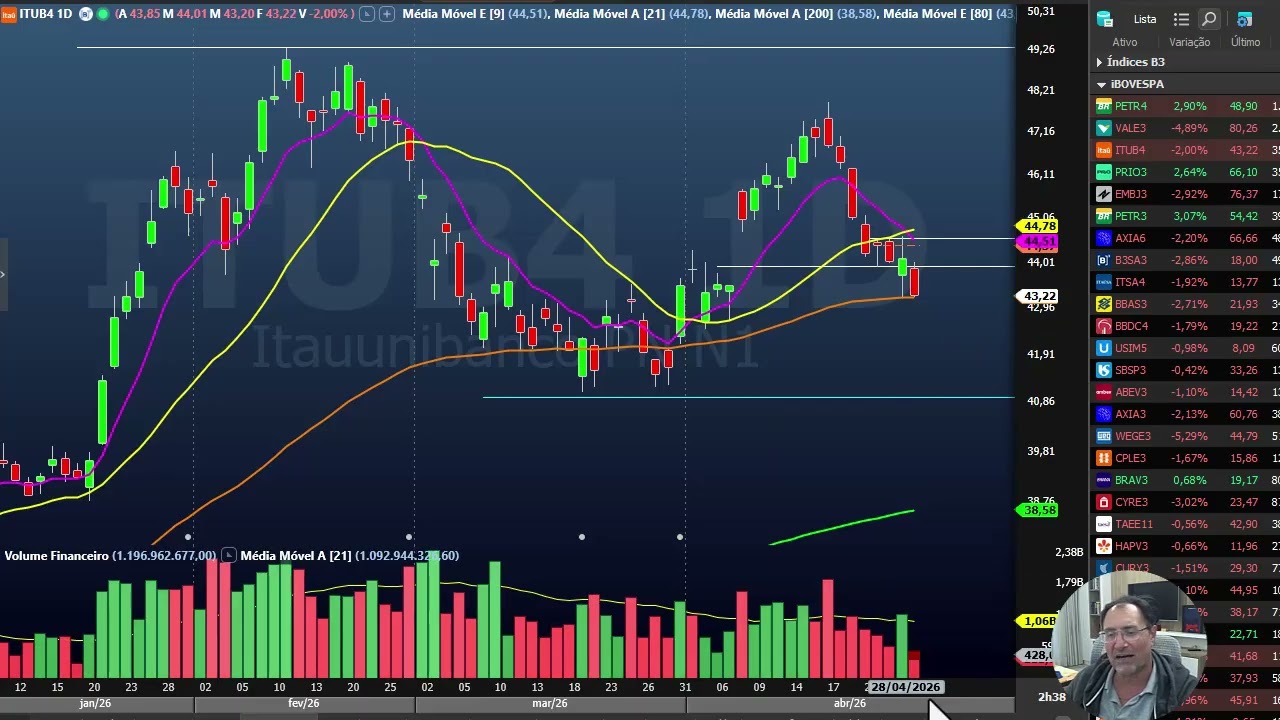Click PETR4 last price 48,90 cell
The width and height of the screenshot is (1280, 720).
[x=1244, y=106]
